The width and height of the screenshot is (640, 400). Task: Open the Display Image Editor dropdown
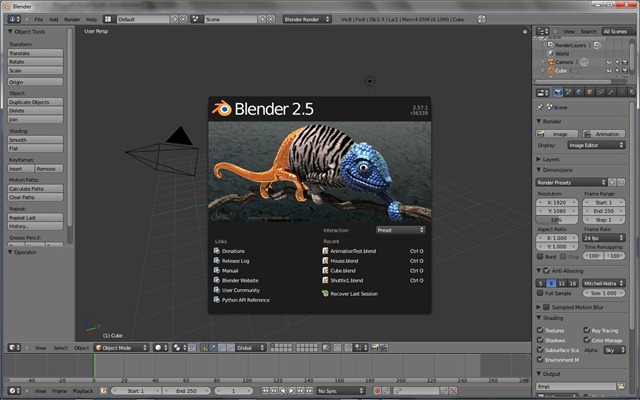click(x=596, y=145)
